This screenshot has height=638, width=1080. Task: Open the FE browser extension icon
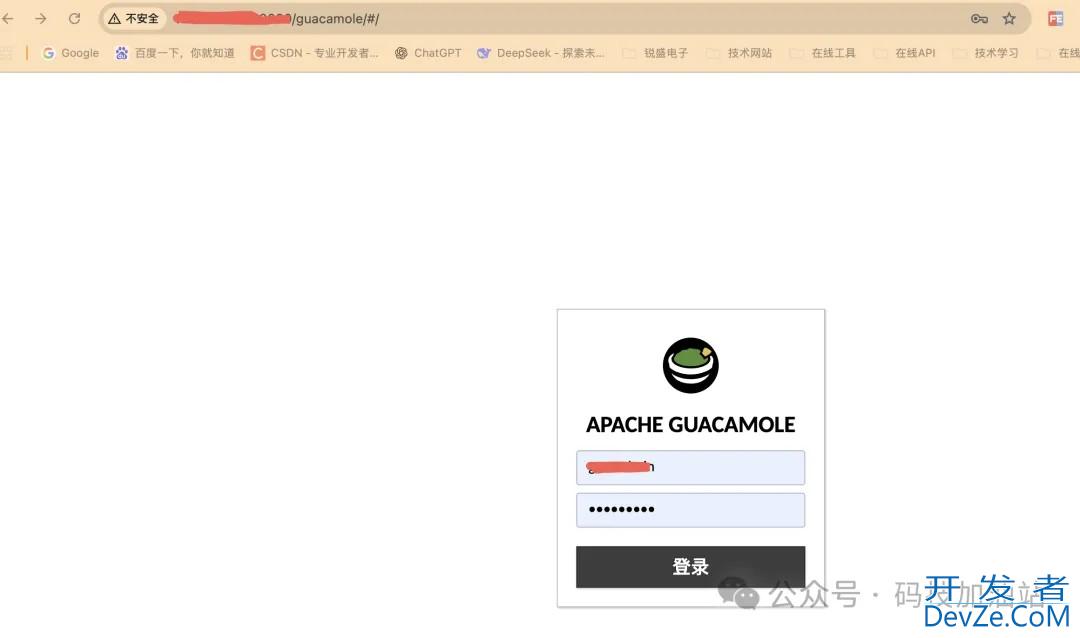(x=1055, y=18)
